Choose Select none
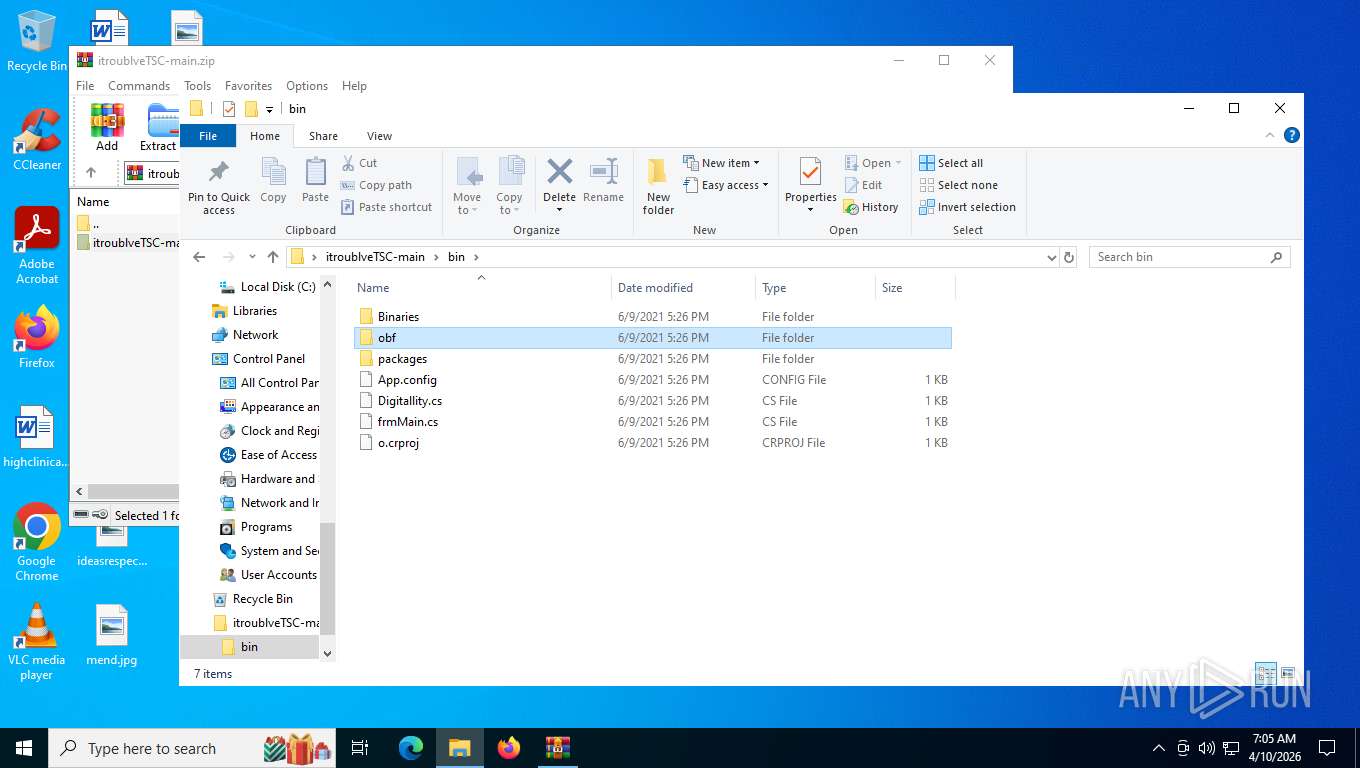The image size is (1360, 768). click(958, 185)
